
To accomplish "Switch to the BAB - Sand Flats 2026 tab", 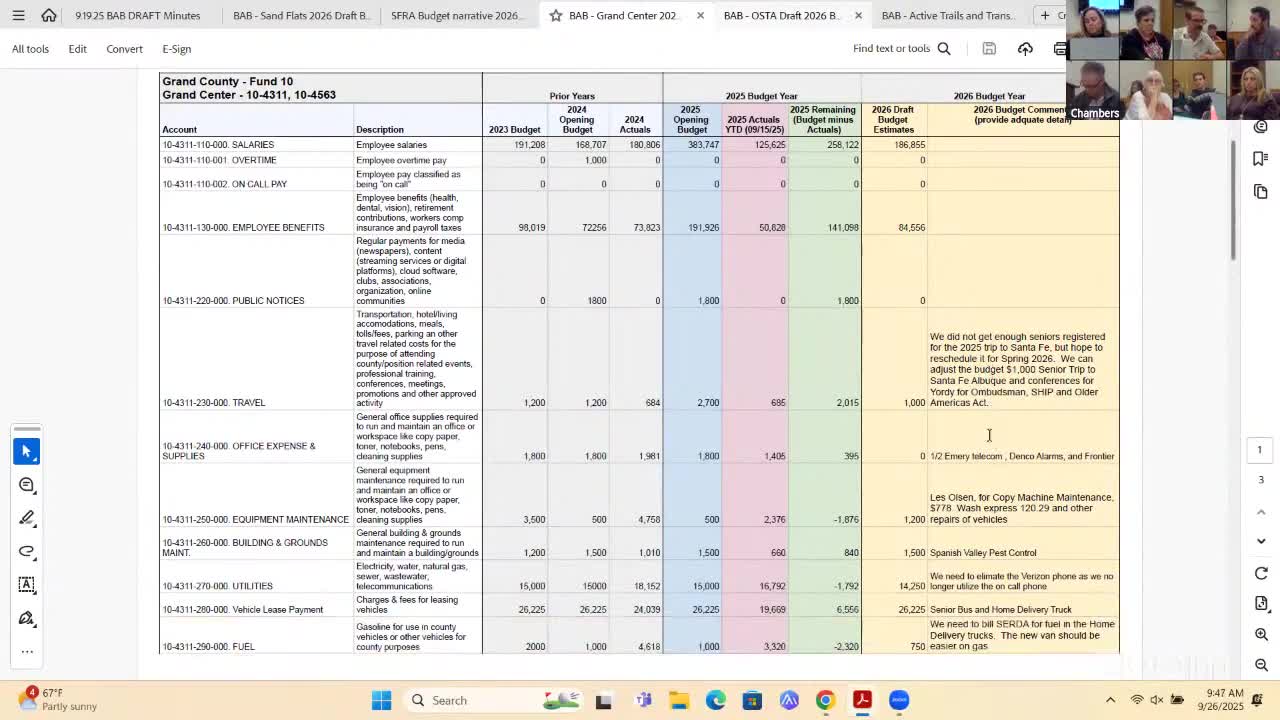I will pyautogui.click(x=301, y=15).
